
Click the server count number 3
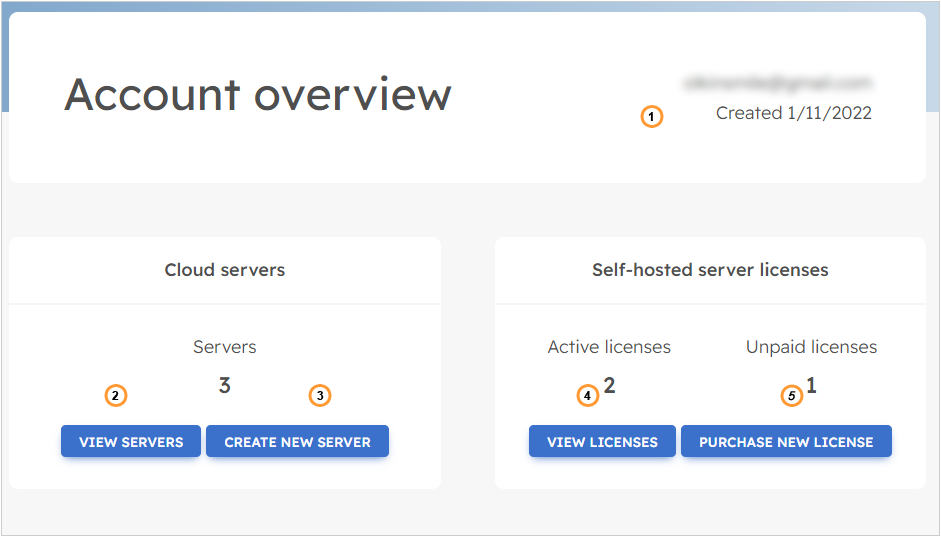[225, 385]
